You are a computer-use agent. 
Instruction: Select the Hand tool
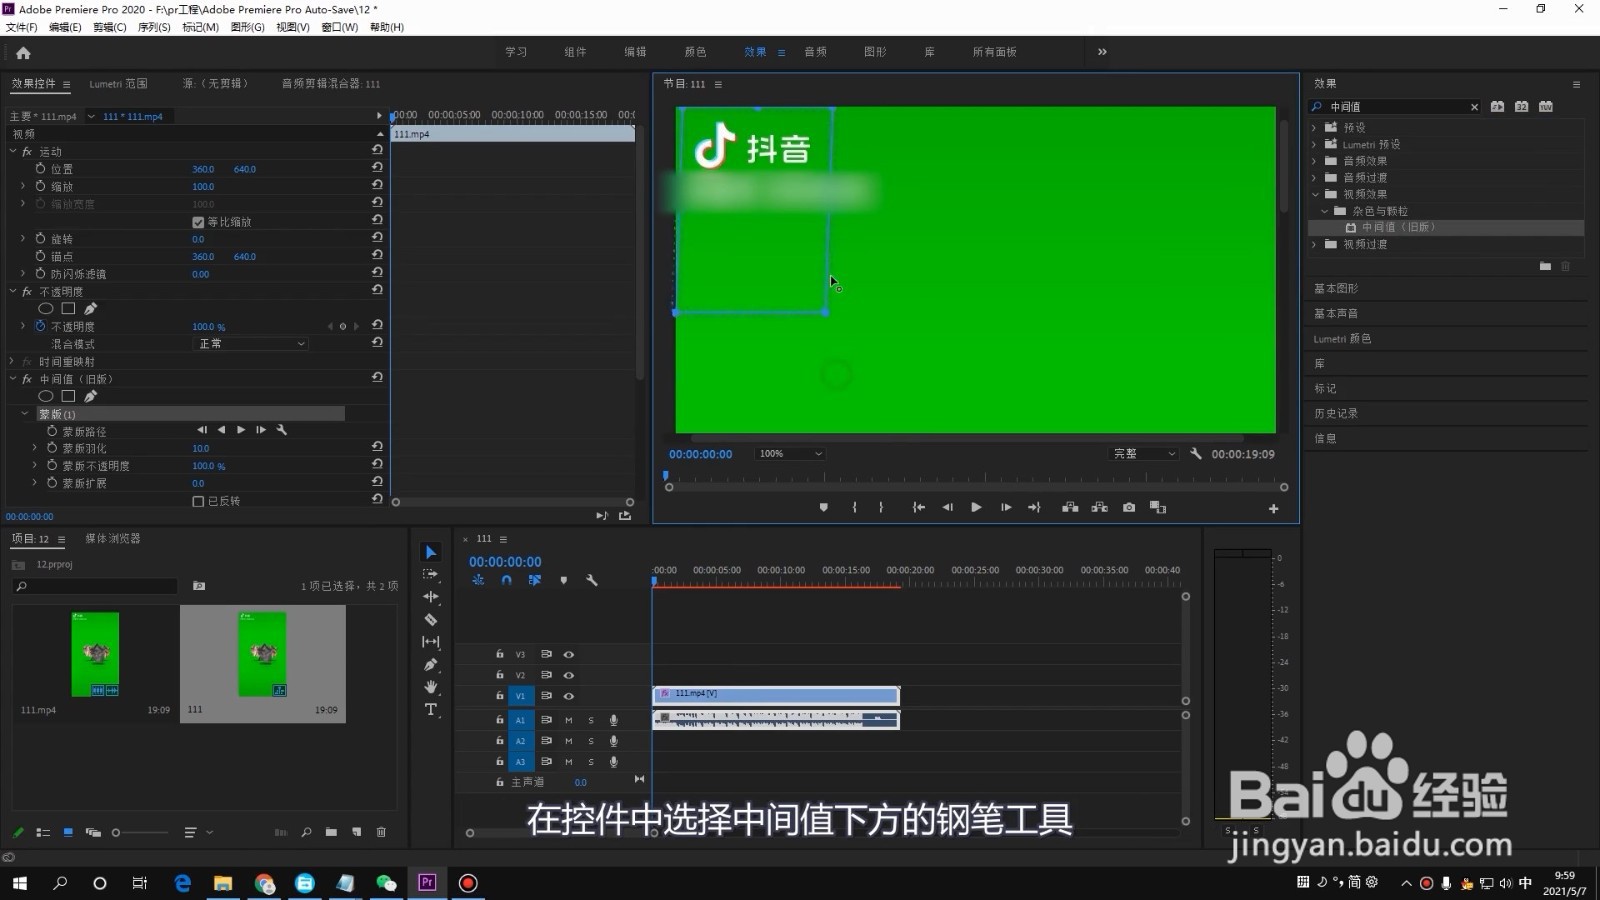tap(431, 687)
